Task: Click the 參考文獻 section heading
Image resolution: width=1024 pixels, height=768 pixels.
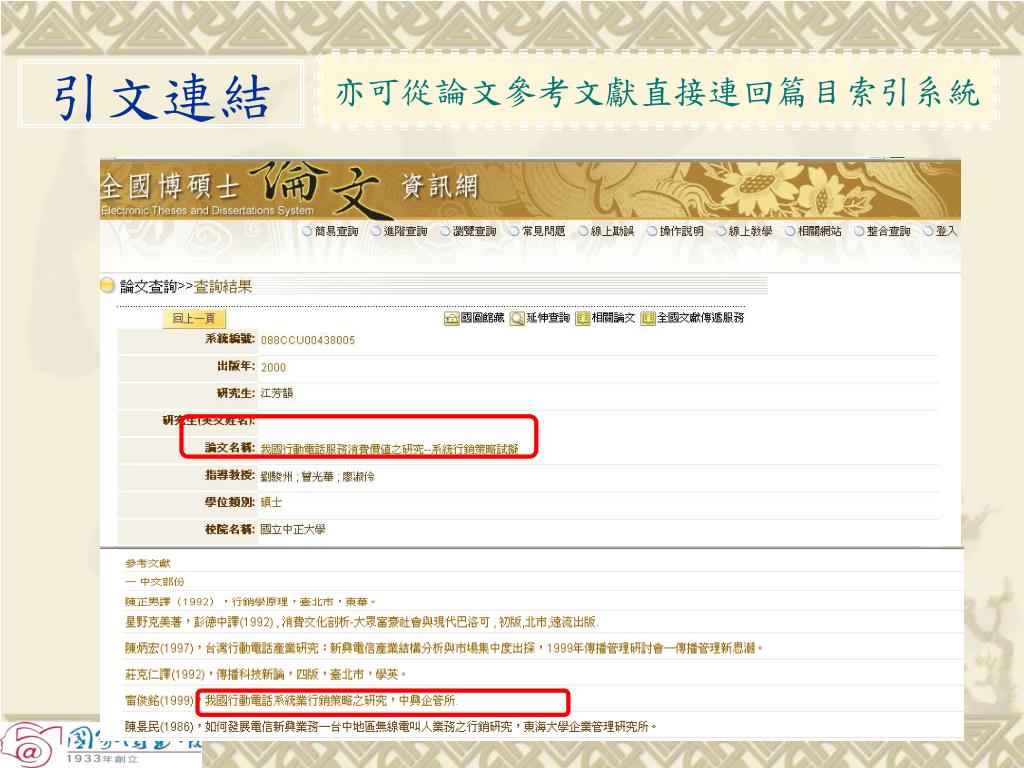Action: pos(148,563)
